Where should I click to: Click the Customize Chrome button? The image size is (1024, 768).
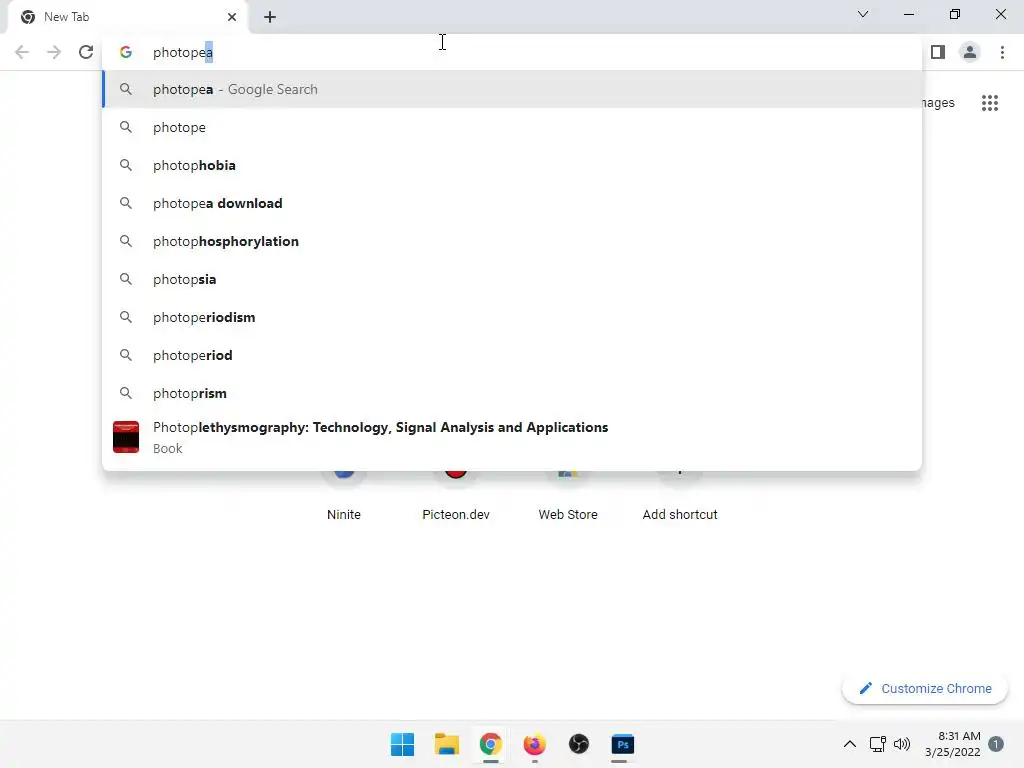pos(925,688)
